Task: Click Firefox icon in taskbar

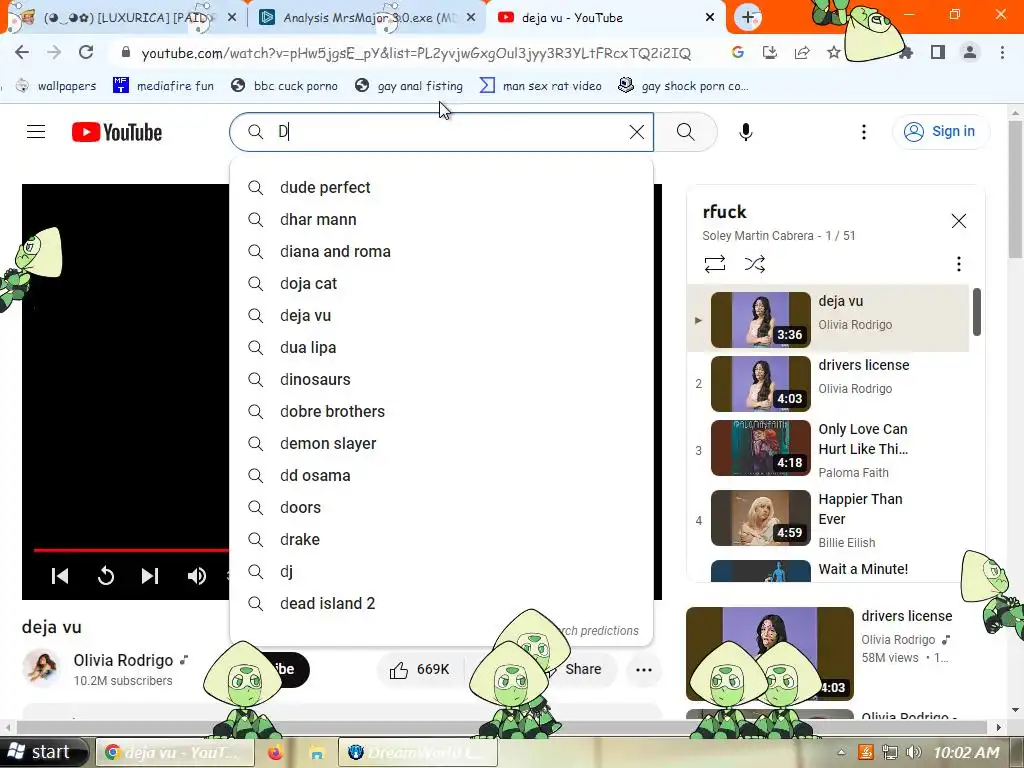Action: pos(275,752)
